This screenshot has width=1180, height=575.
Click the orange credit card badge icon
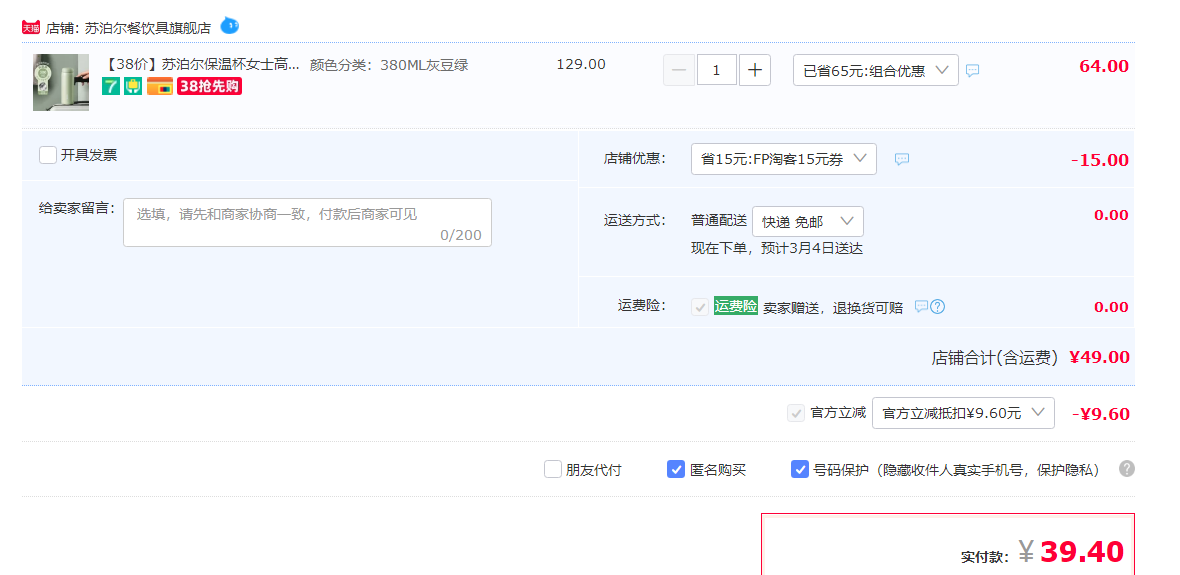(x=160, y=86)
